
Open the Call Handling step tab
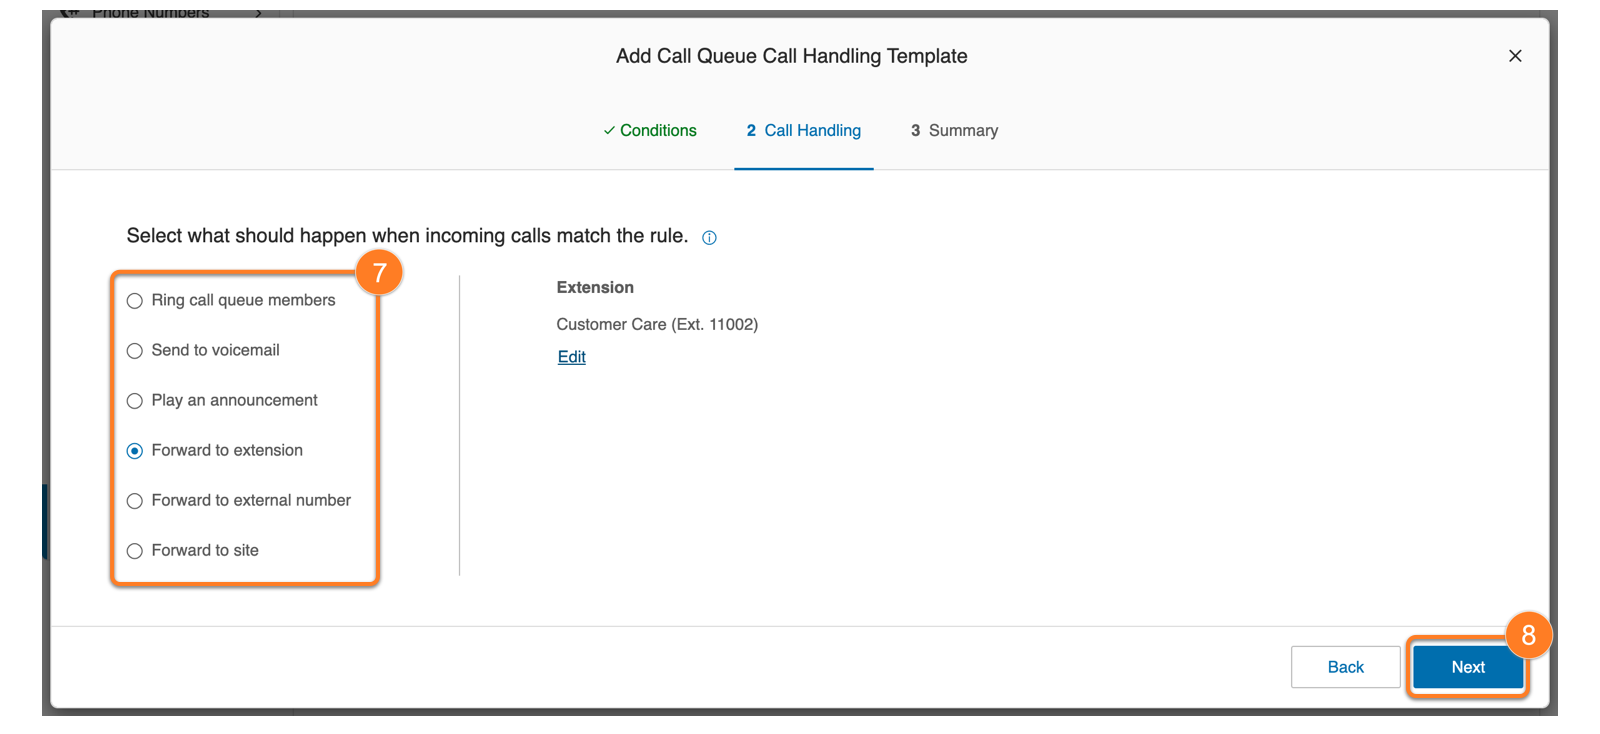pos(811,131)
